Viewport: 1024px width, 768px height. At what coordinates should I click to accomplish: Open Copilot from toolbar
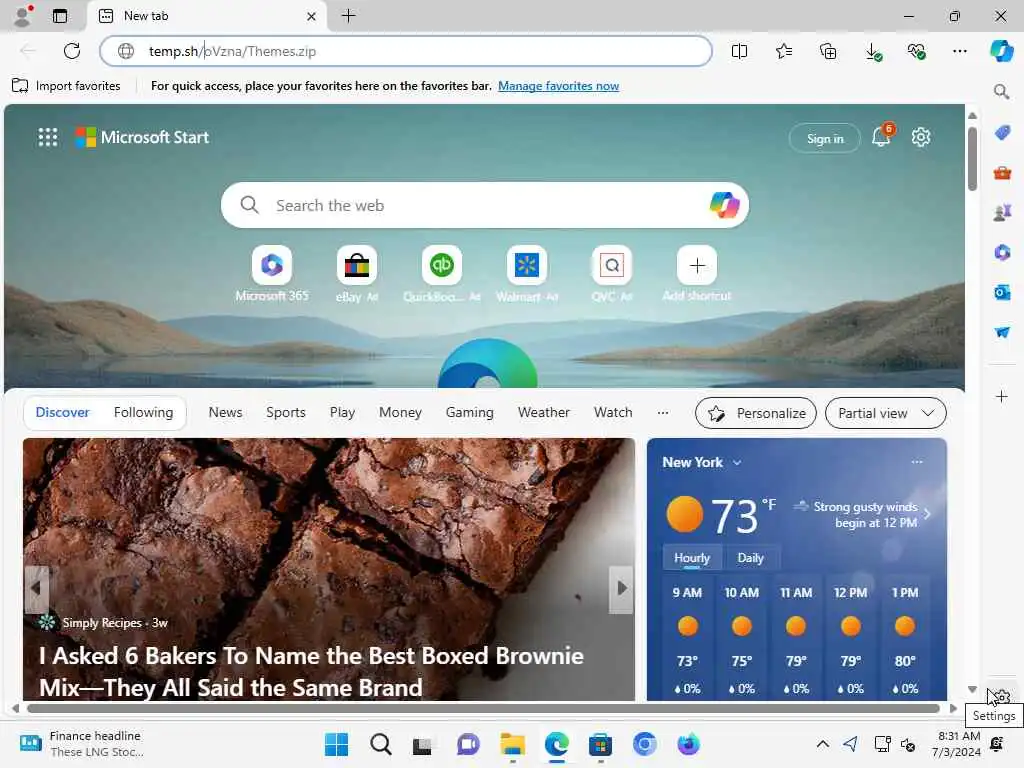click(1001, 51)
